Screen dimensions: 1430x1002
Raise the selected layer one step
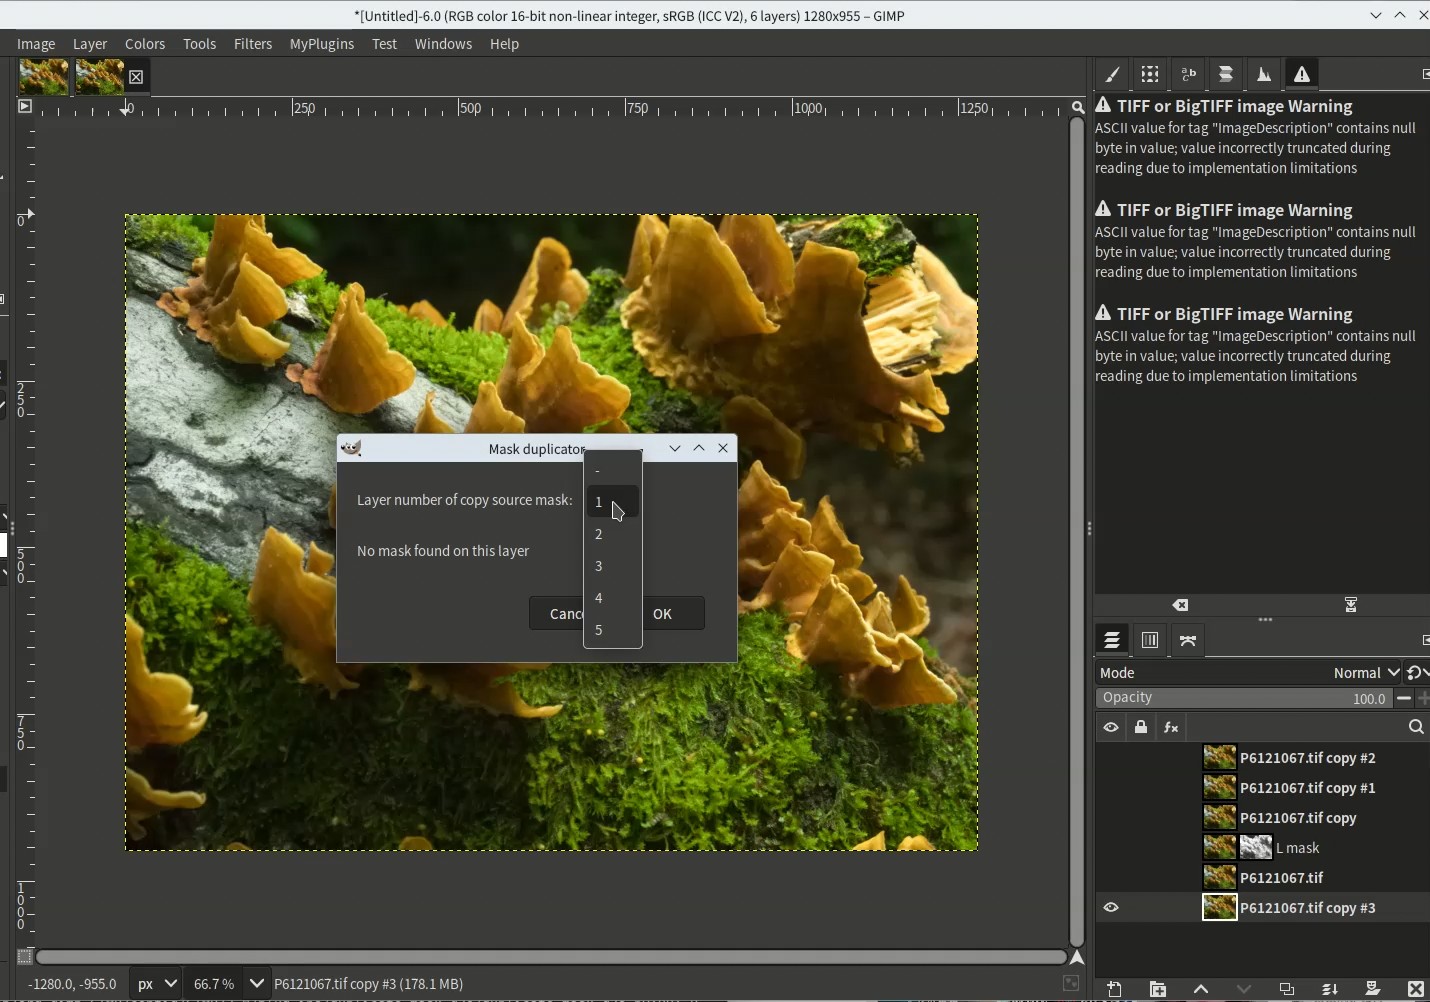click(1201, 989)
